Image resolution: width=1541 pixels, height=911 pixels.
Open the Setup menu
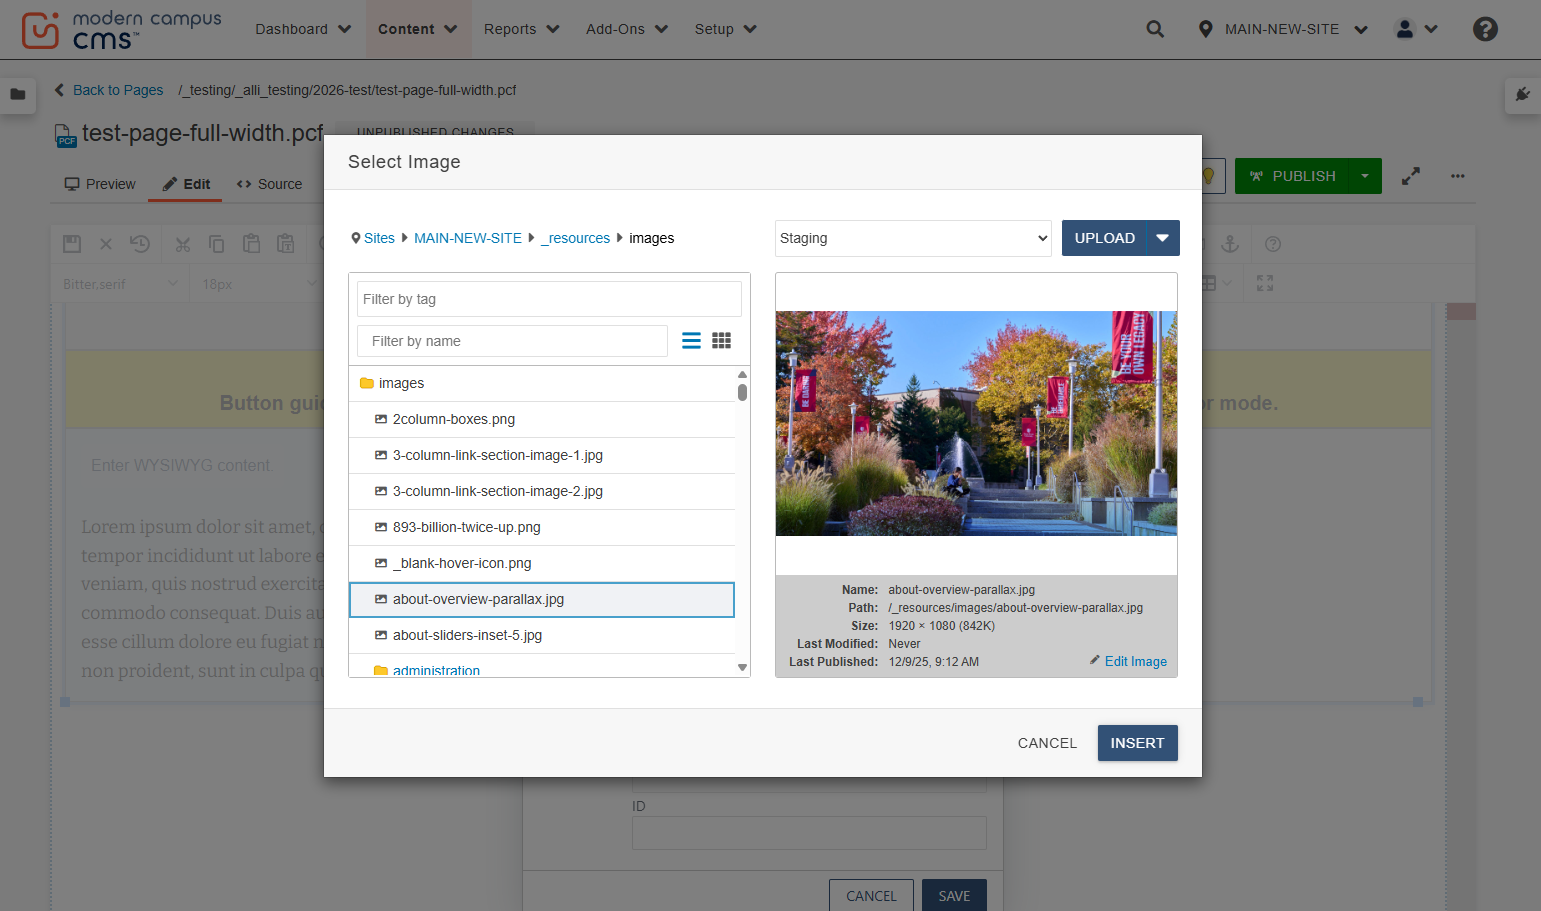(x=725, y=29)
